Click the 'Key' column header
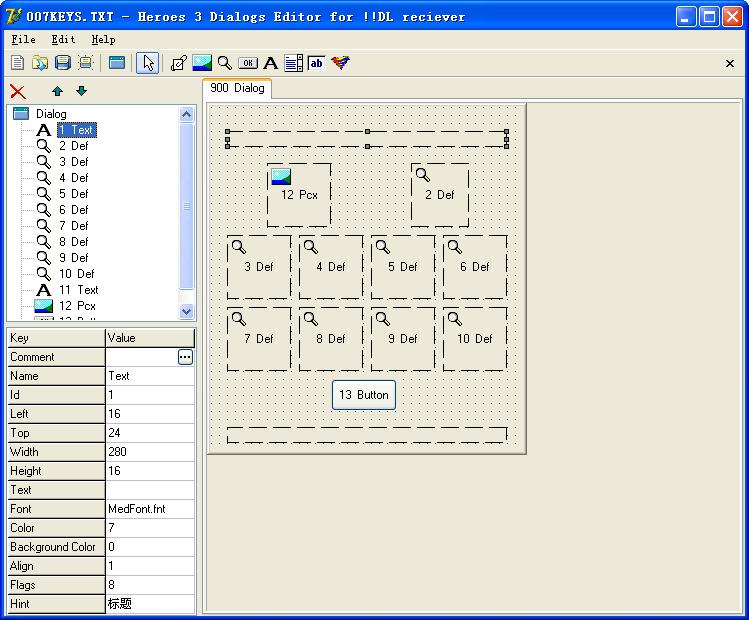The image size is (749, 620). point(56,338)
